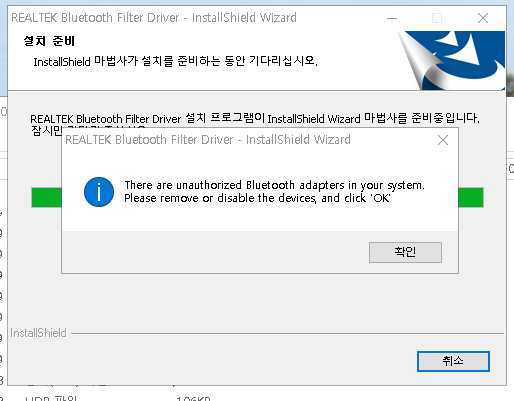Click the 확인 (OK) button
Image resolution: width=514 pixels, height=401 pixels.
(x=405, y=252)
